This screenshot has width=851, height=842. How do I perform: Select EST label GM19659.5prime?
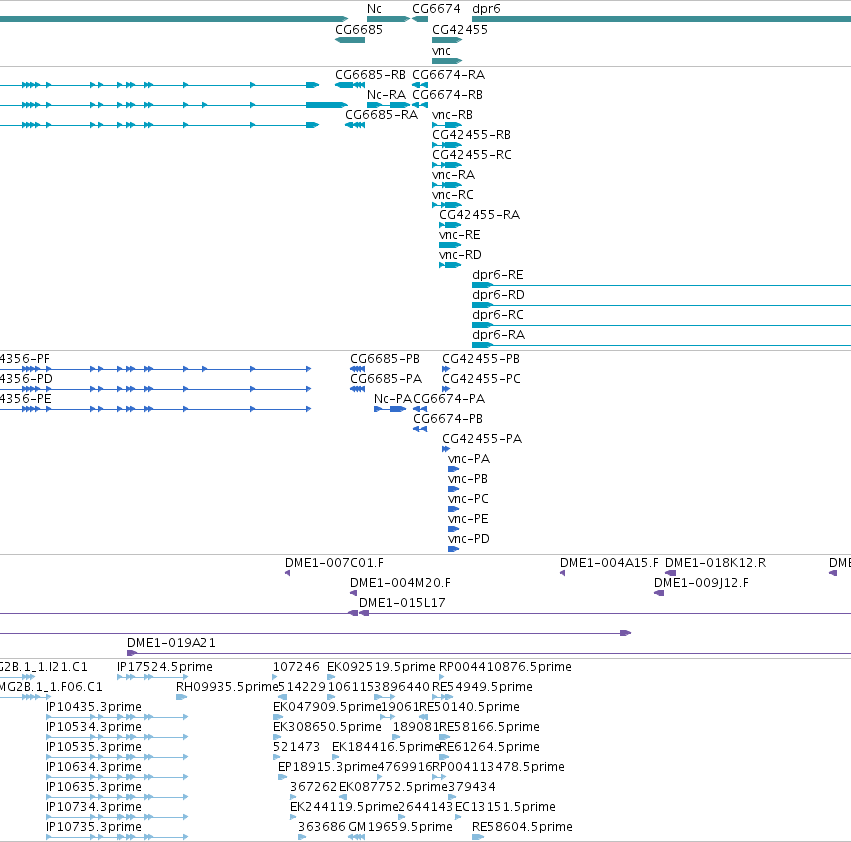(401, 826)
